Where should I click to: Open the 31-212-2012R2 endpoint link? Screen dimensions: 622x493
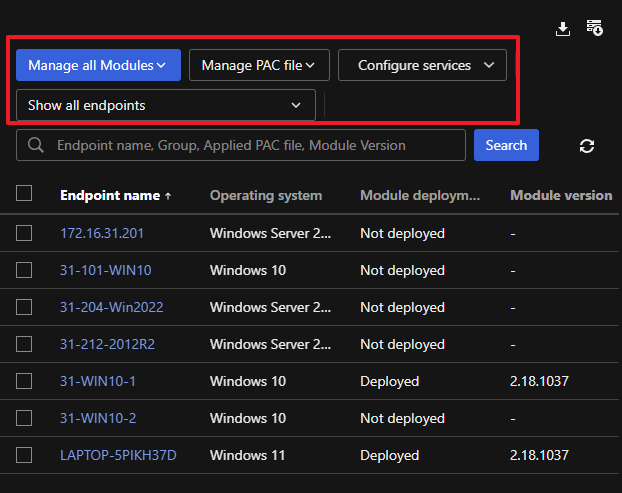coord(107,344)
